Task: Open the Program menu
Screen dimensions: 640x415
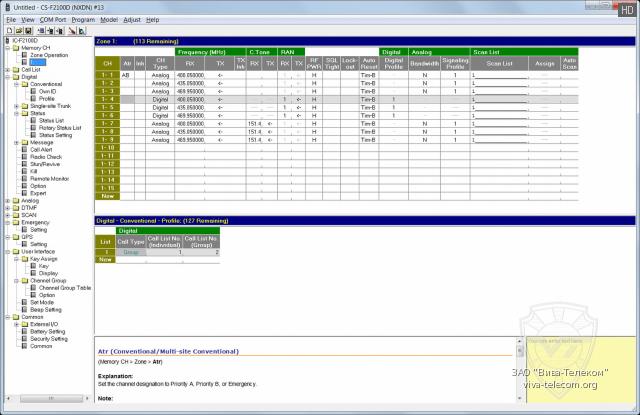Action: coord(83,20)
